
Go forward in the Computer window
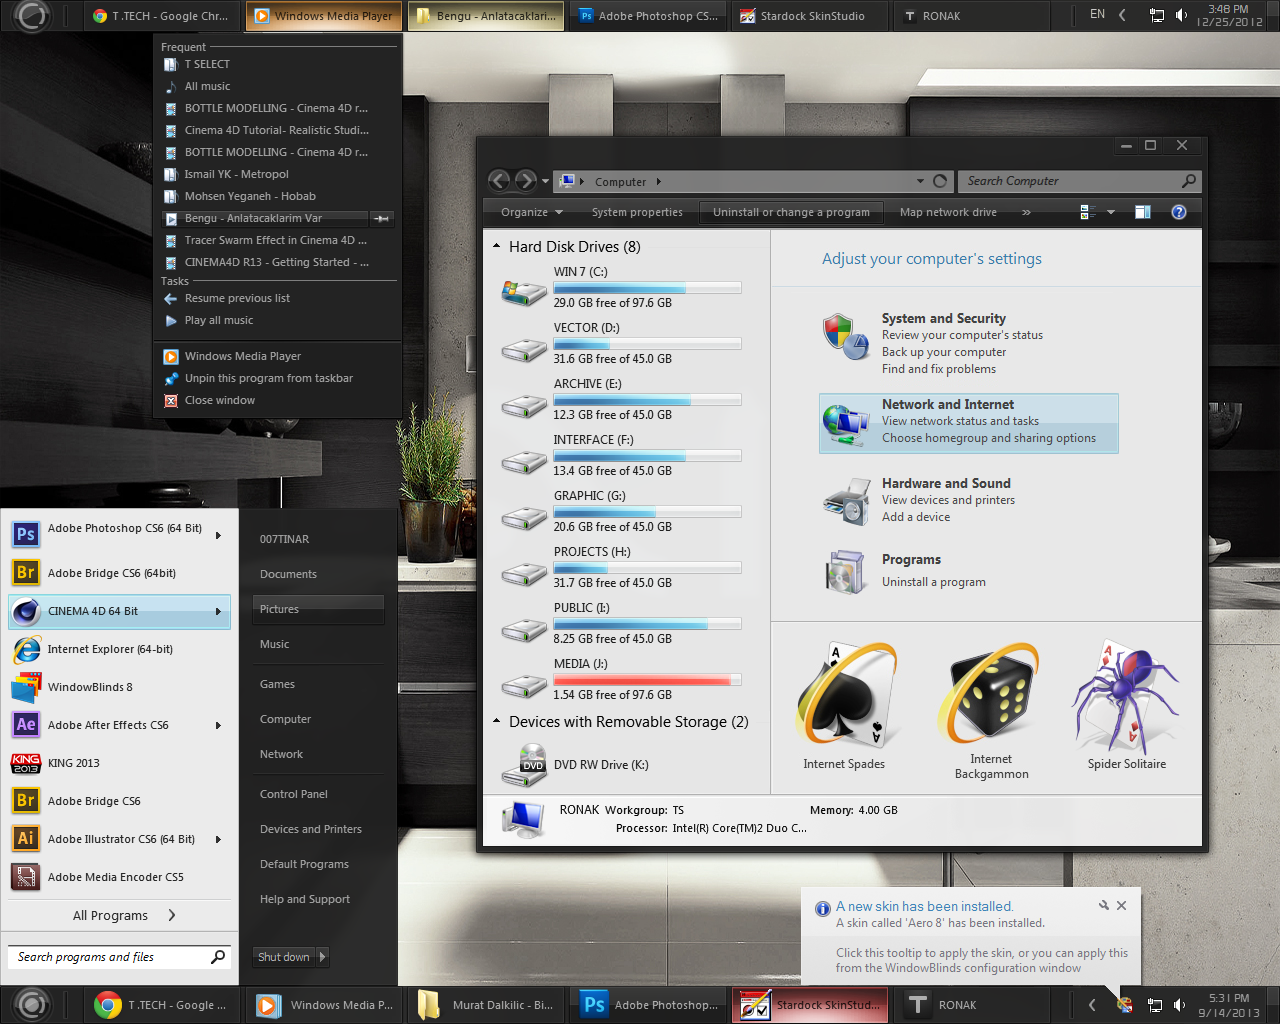(526, 181)
